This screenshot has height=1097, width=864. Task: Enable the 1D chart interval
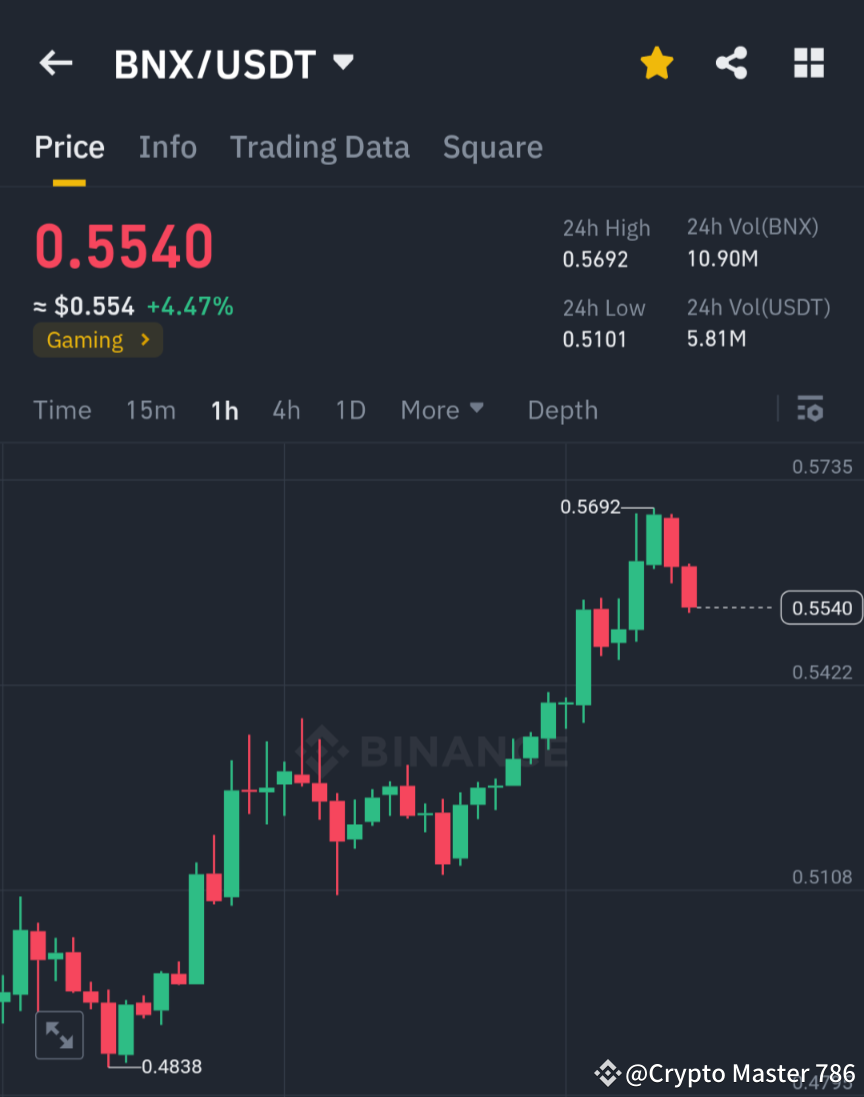[350, 409]
